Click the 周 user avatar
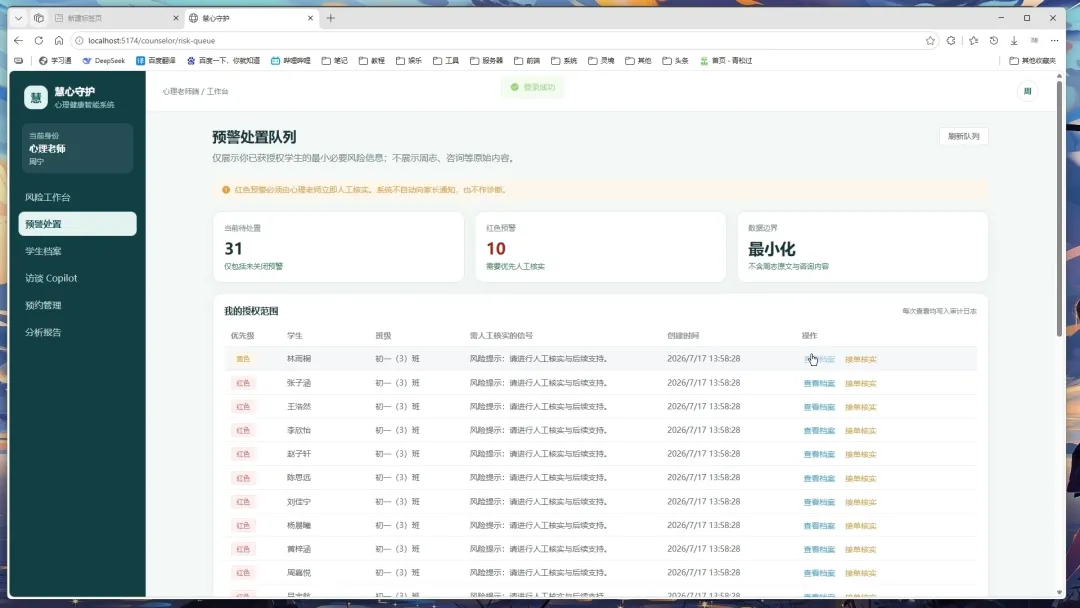 pos(1027,91)
